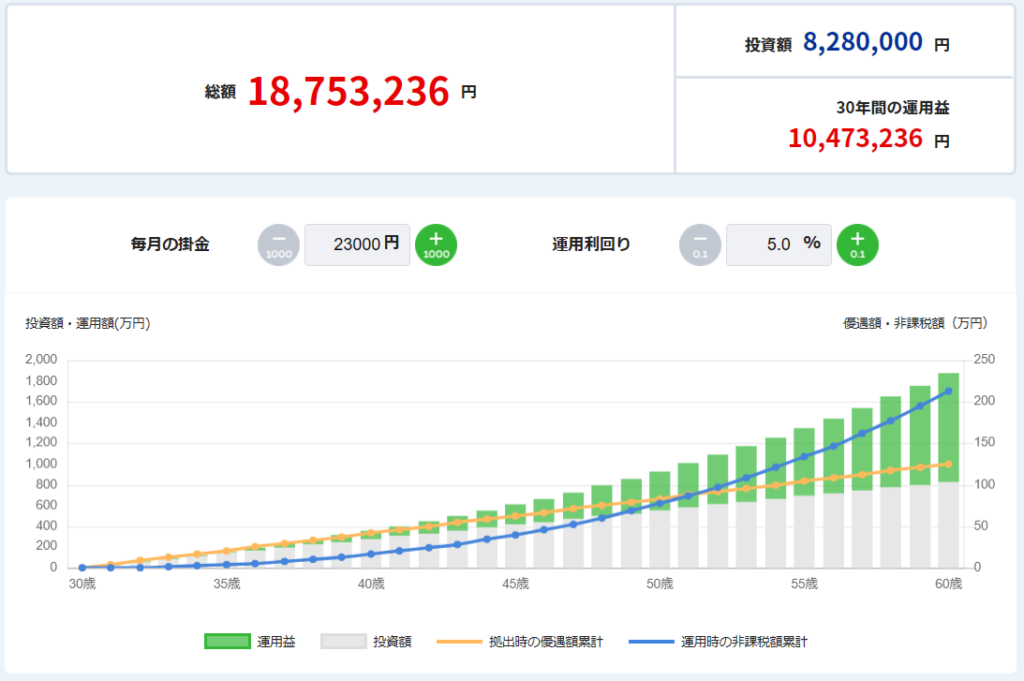1024x681 pixels.
Task: Decrease monthly contribution by 1000 yen
Action: pyautogui.click(x=278, y=245)
